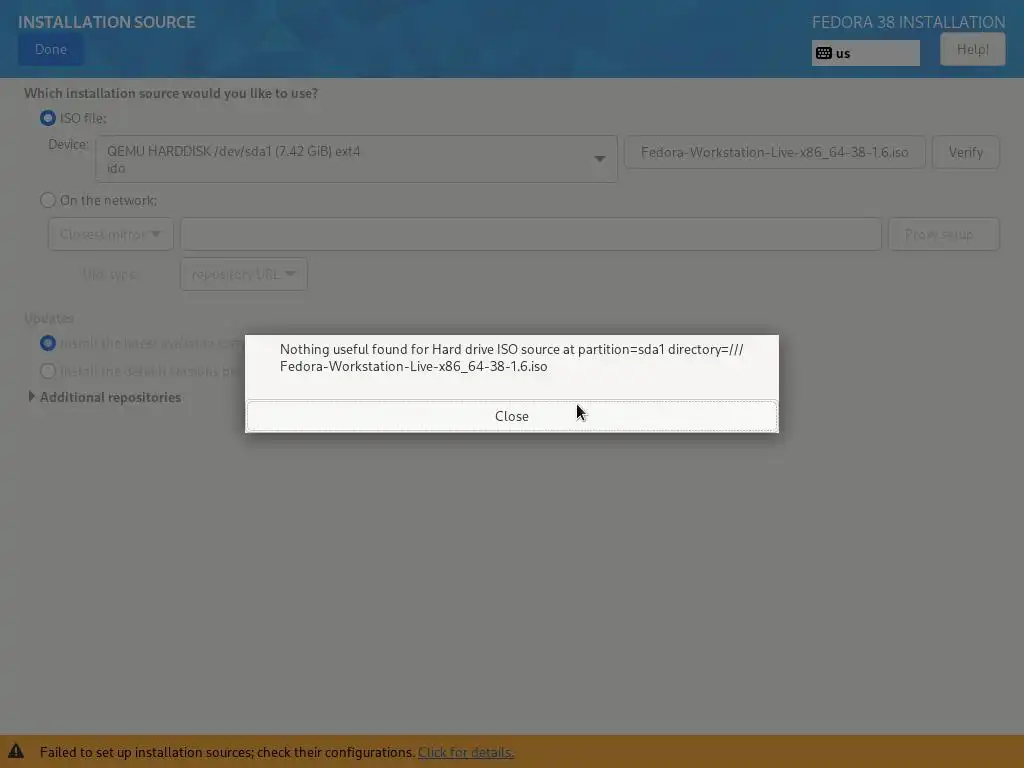
Task: Click the Fedora-Workstation-Live ISO file chooser button
Action: pos(775,152)
